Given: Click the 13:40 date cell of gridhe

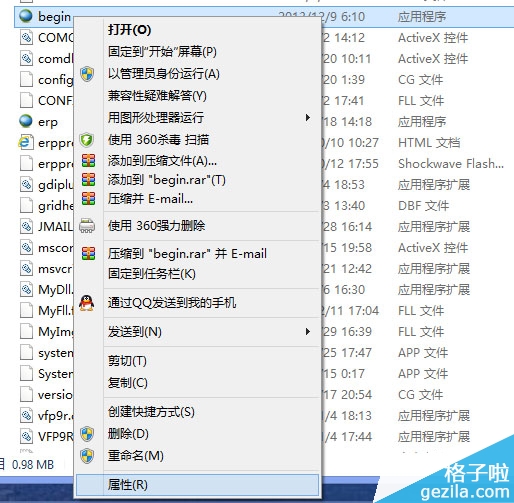Looking at the screenshot, I should click(344, 205).
